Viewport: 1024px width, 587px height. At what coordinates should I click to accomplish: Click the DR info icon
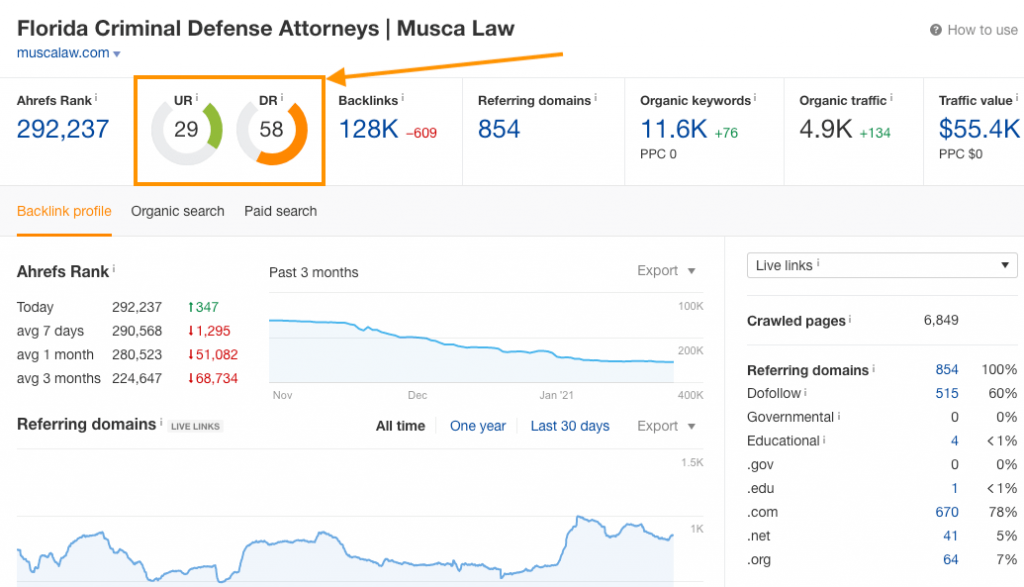coord(281,98)
